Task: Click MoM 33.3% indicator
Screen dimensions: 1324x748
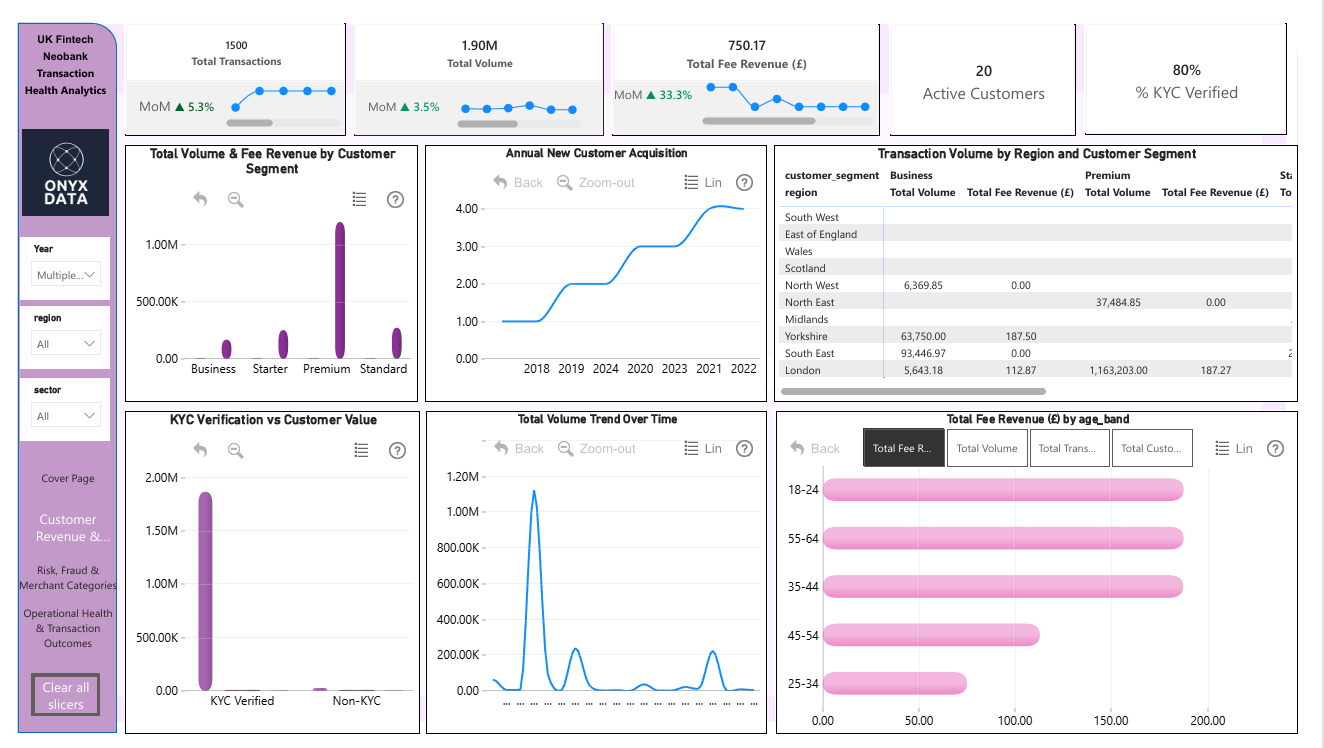Action: coord(651,95)
